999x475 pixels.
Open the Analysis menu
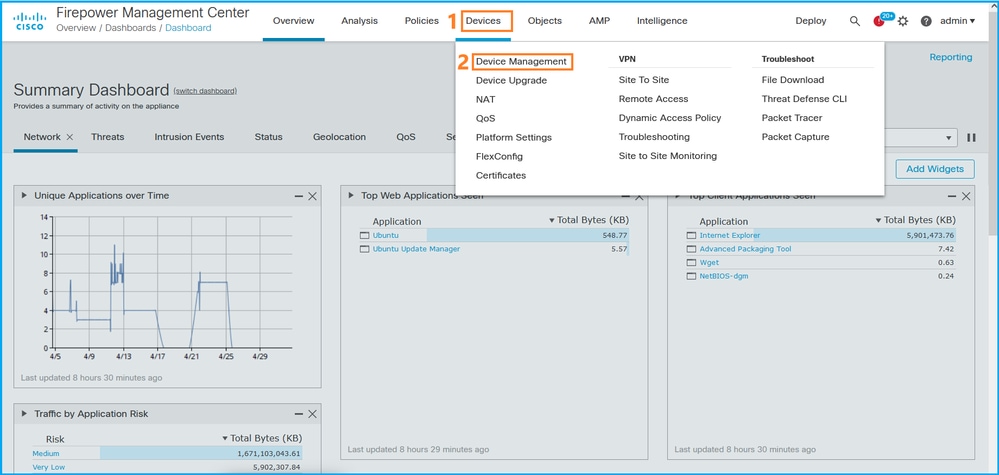(359, 21)
